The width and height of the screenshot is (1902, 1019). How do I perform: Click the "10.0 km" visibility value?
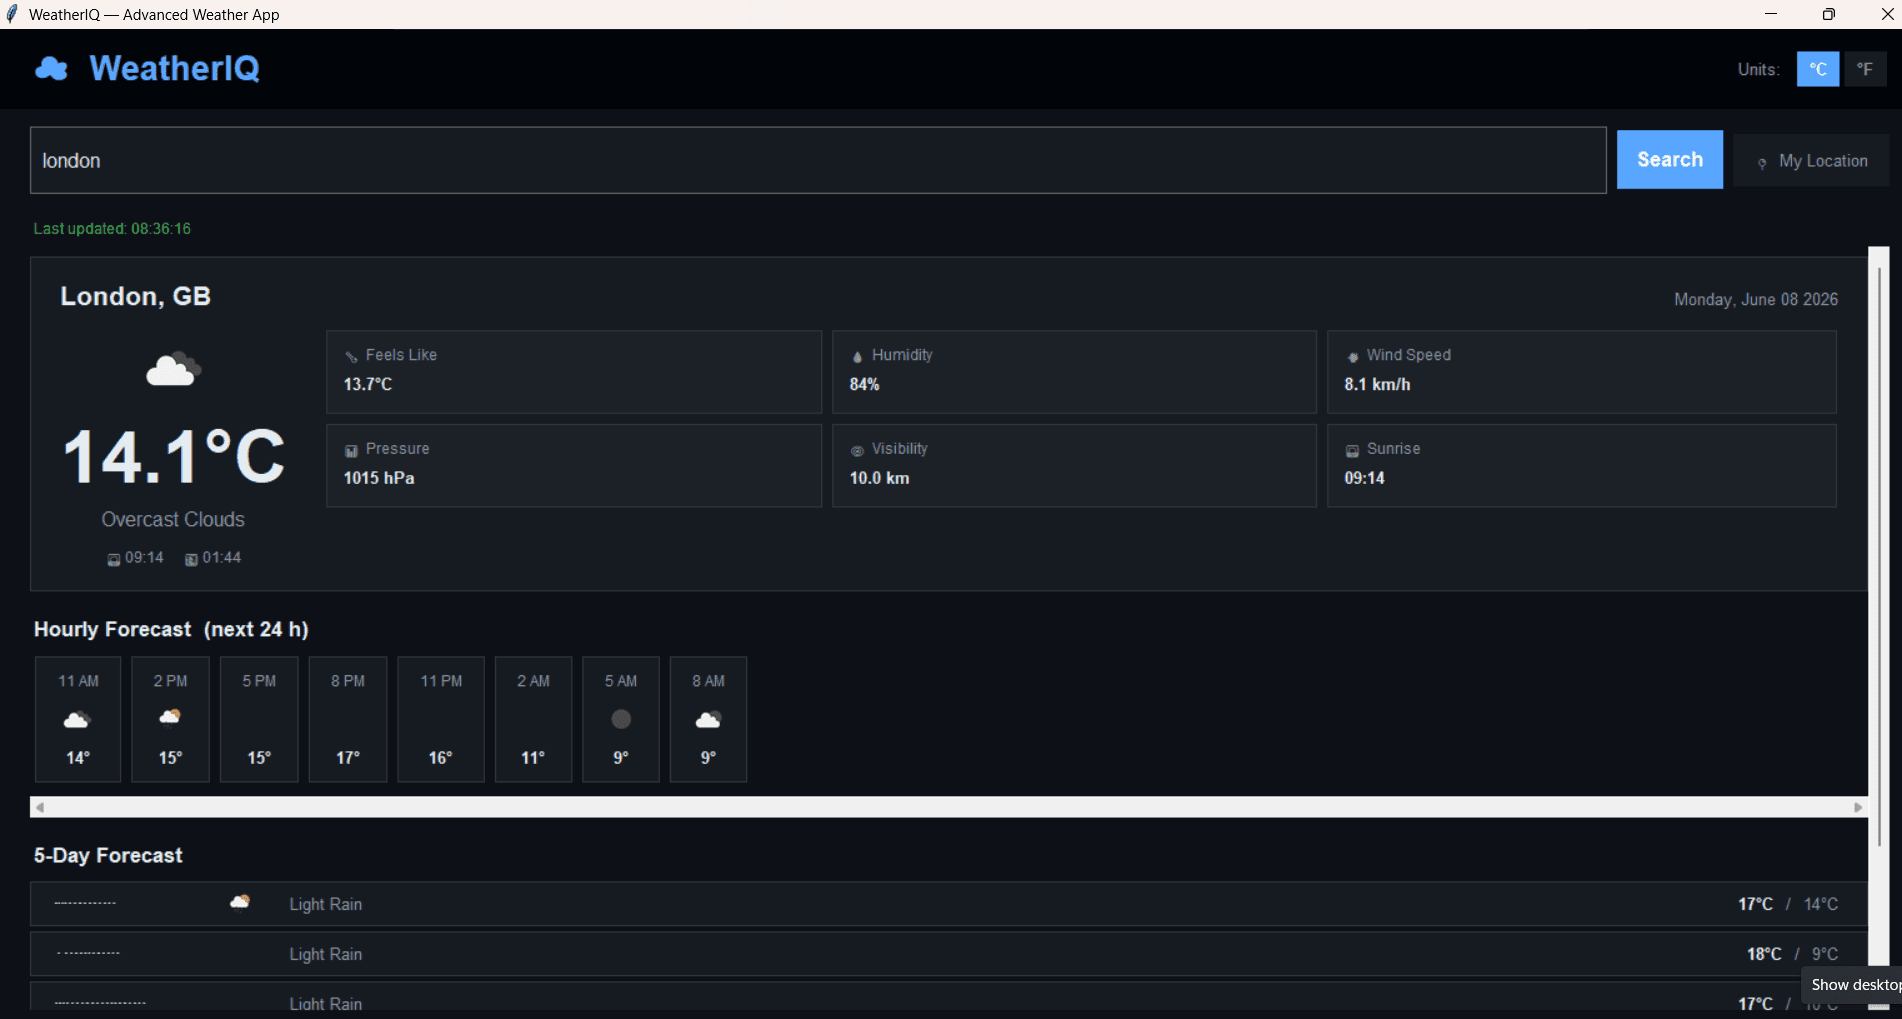[x=880, y=478]
